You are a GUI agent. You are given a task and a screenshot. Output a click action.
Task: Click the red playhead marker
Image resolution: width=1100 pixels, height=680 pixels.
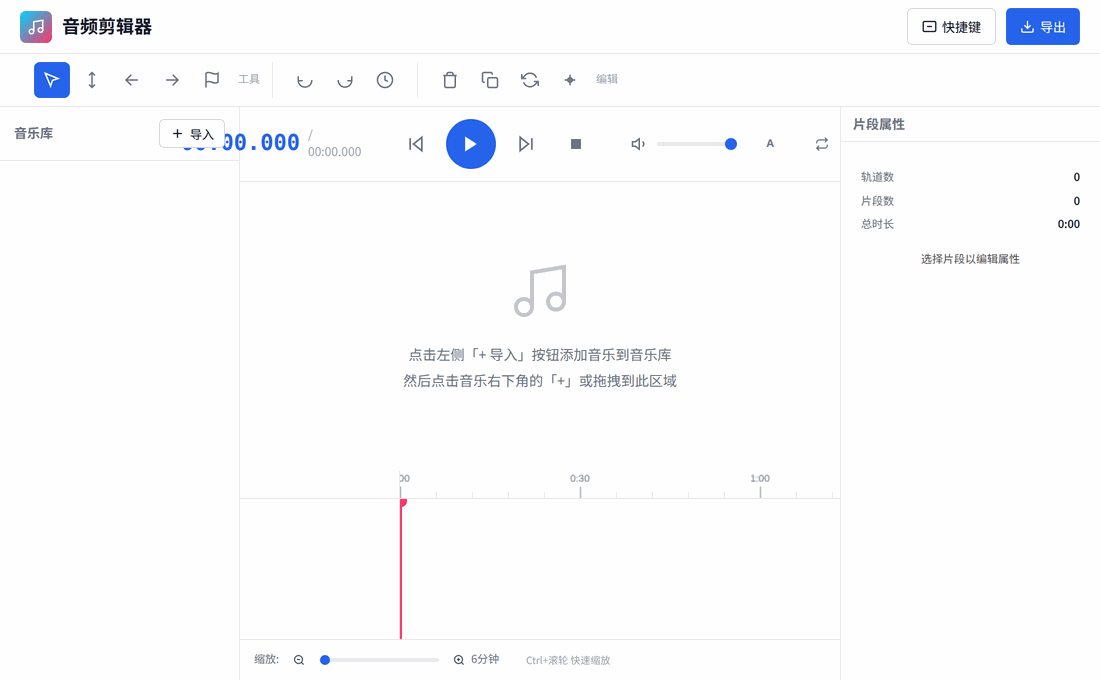tap(401, 568)
